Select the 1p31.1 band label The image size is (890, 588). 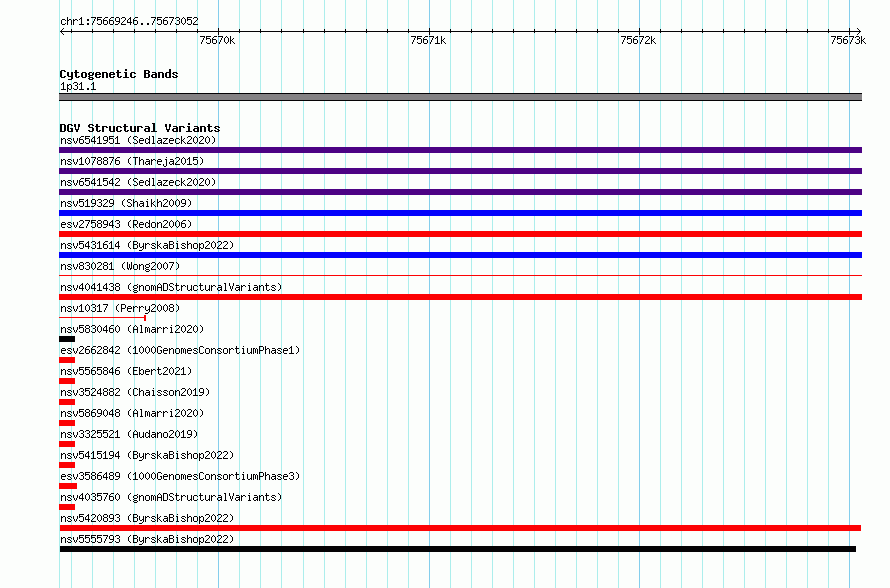click(78, 86)
